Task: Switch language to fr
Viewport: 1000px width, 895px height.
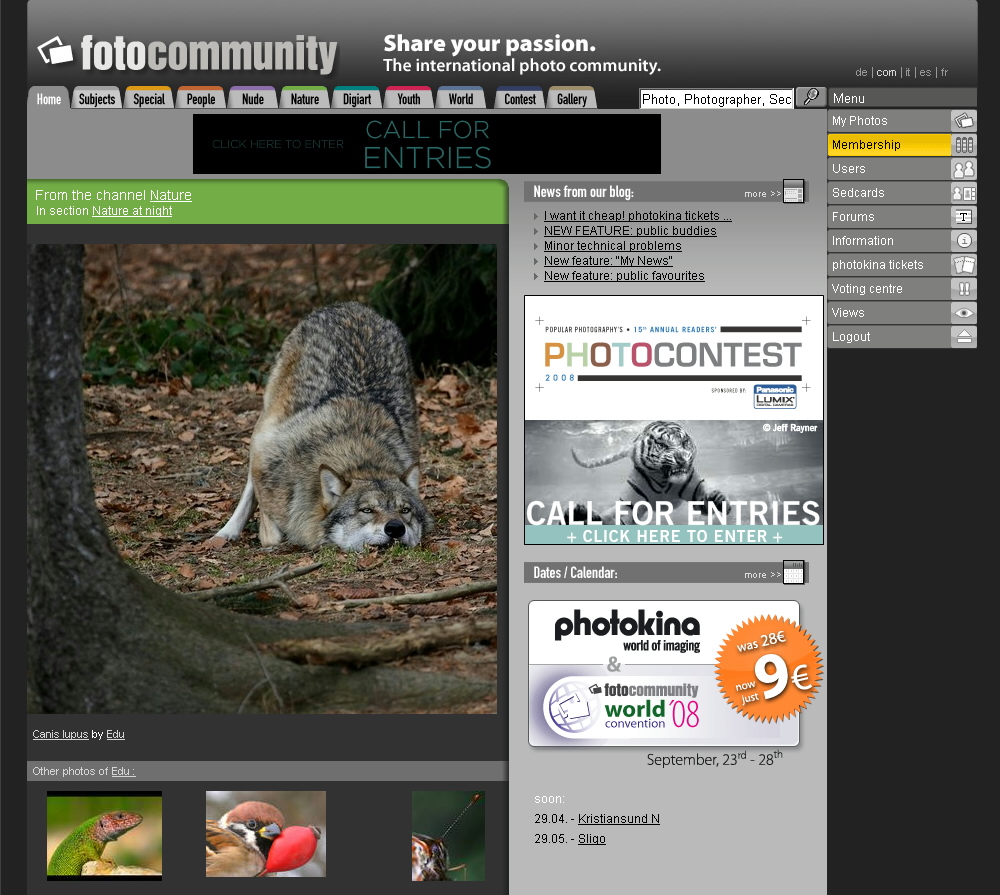Action: coord(945,73)
